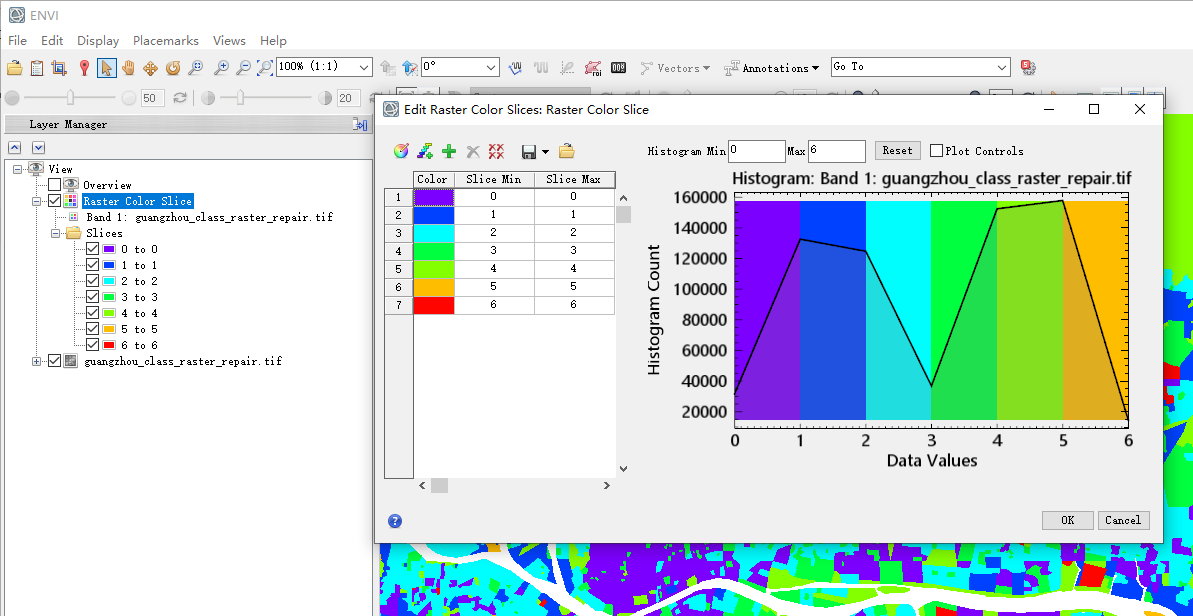This screenshot has width=1193, height=616.
Task: Open the ROI tool icon
Action: point(593,68)
